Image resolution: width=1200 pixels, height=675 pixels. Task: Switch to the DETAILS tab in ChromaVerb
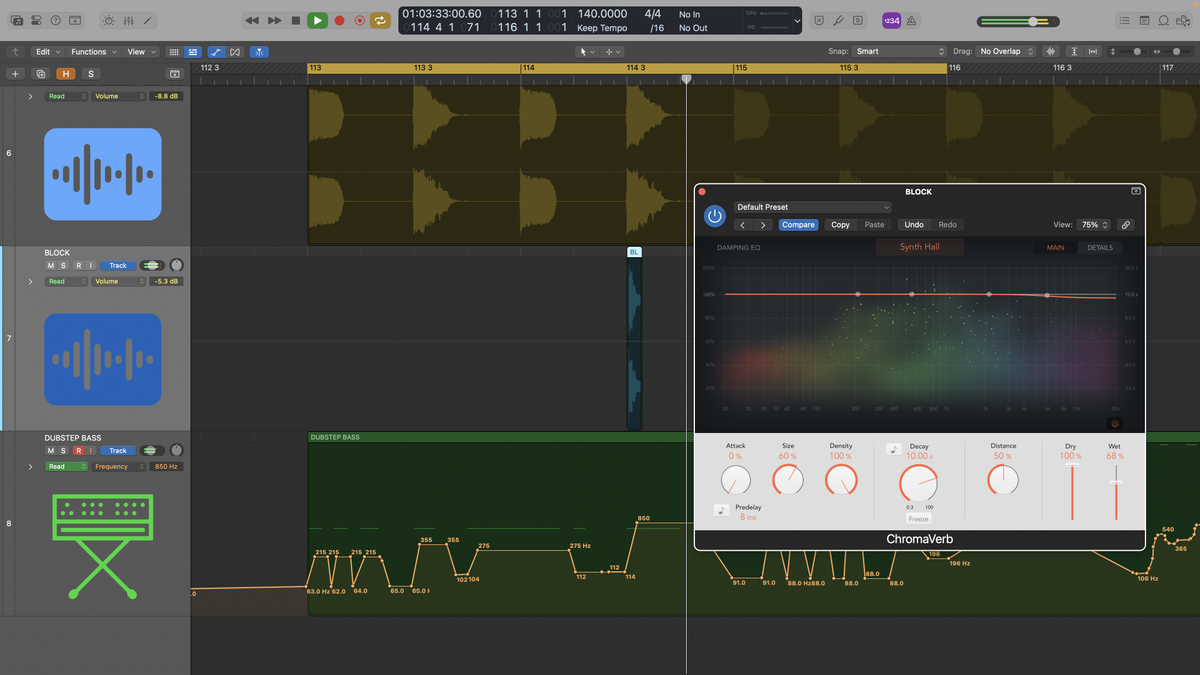1099,247
